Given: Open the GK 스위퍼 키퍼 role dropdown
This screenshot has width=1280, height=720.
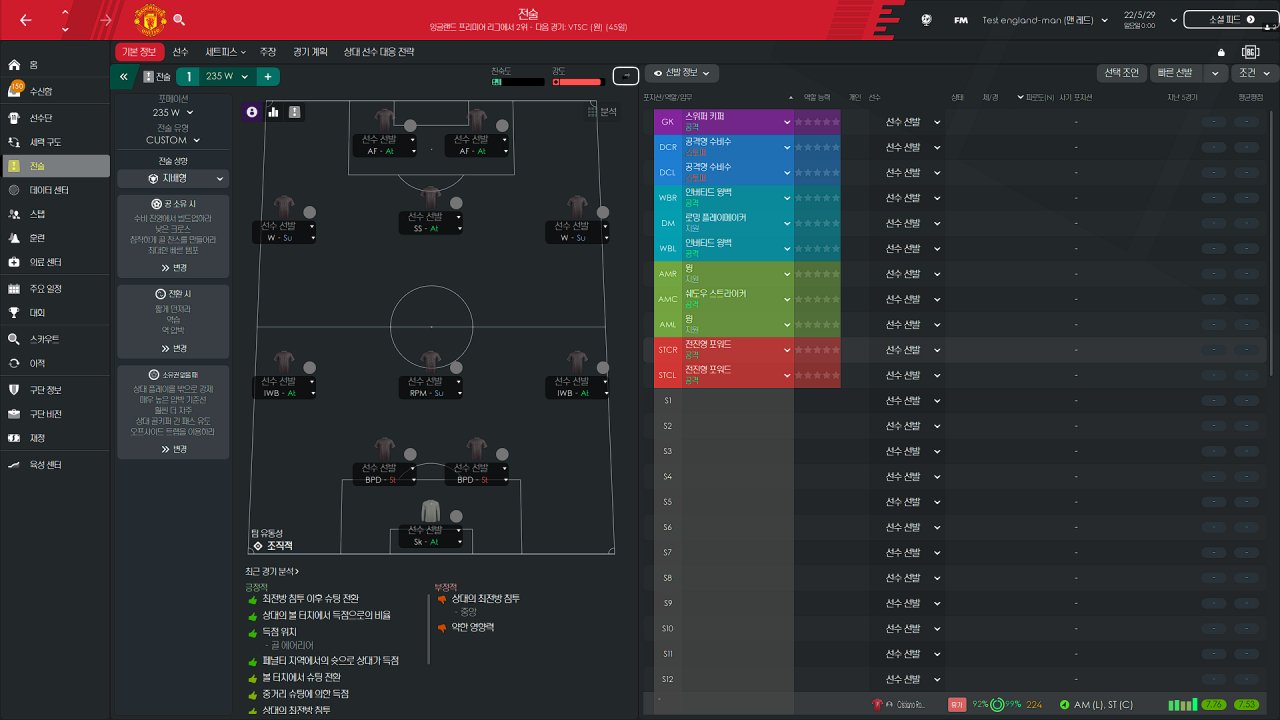Looking at the screenshot, I should 787,122.
